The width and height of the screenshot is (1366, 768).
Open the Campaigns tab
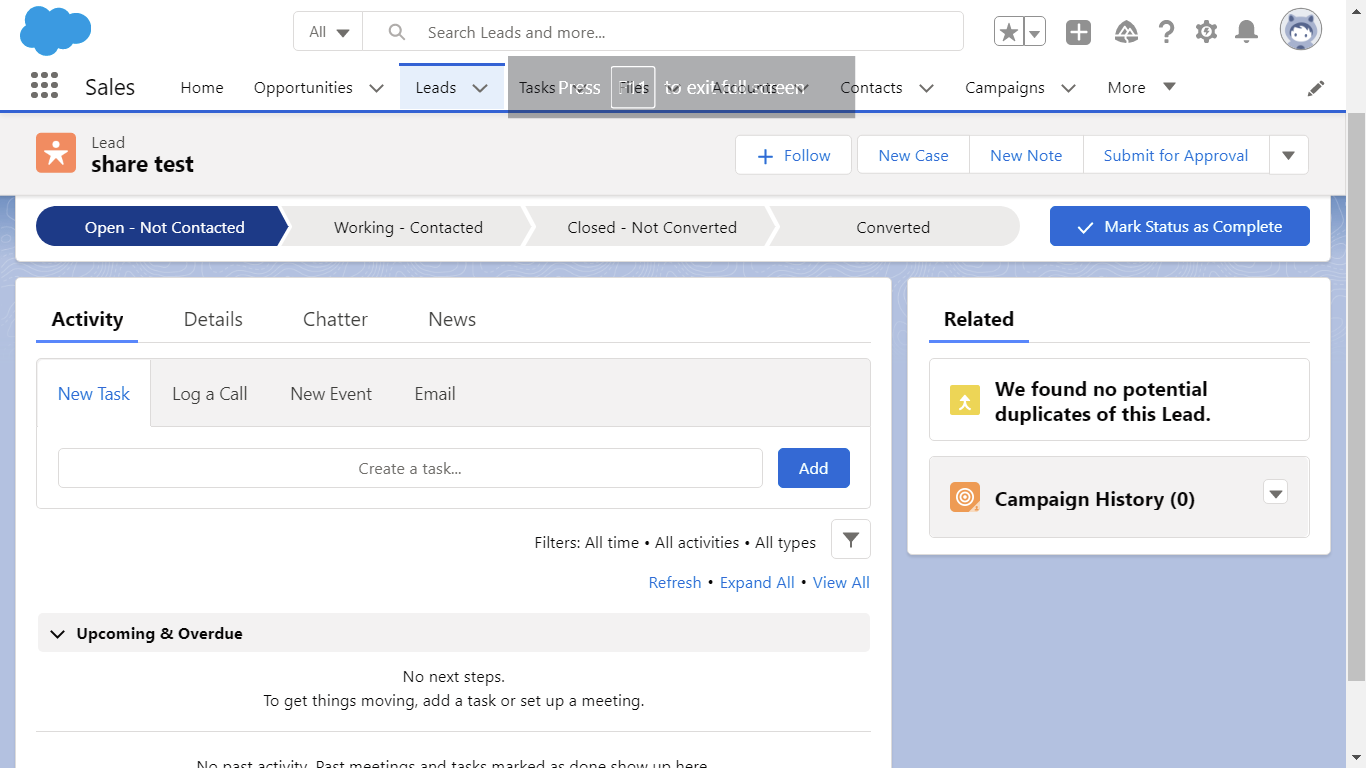[x=1005, y=88]
